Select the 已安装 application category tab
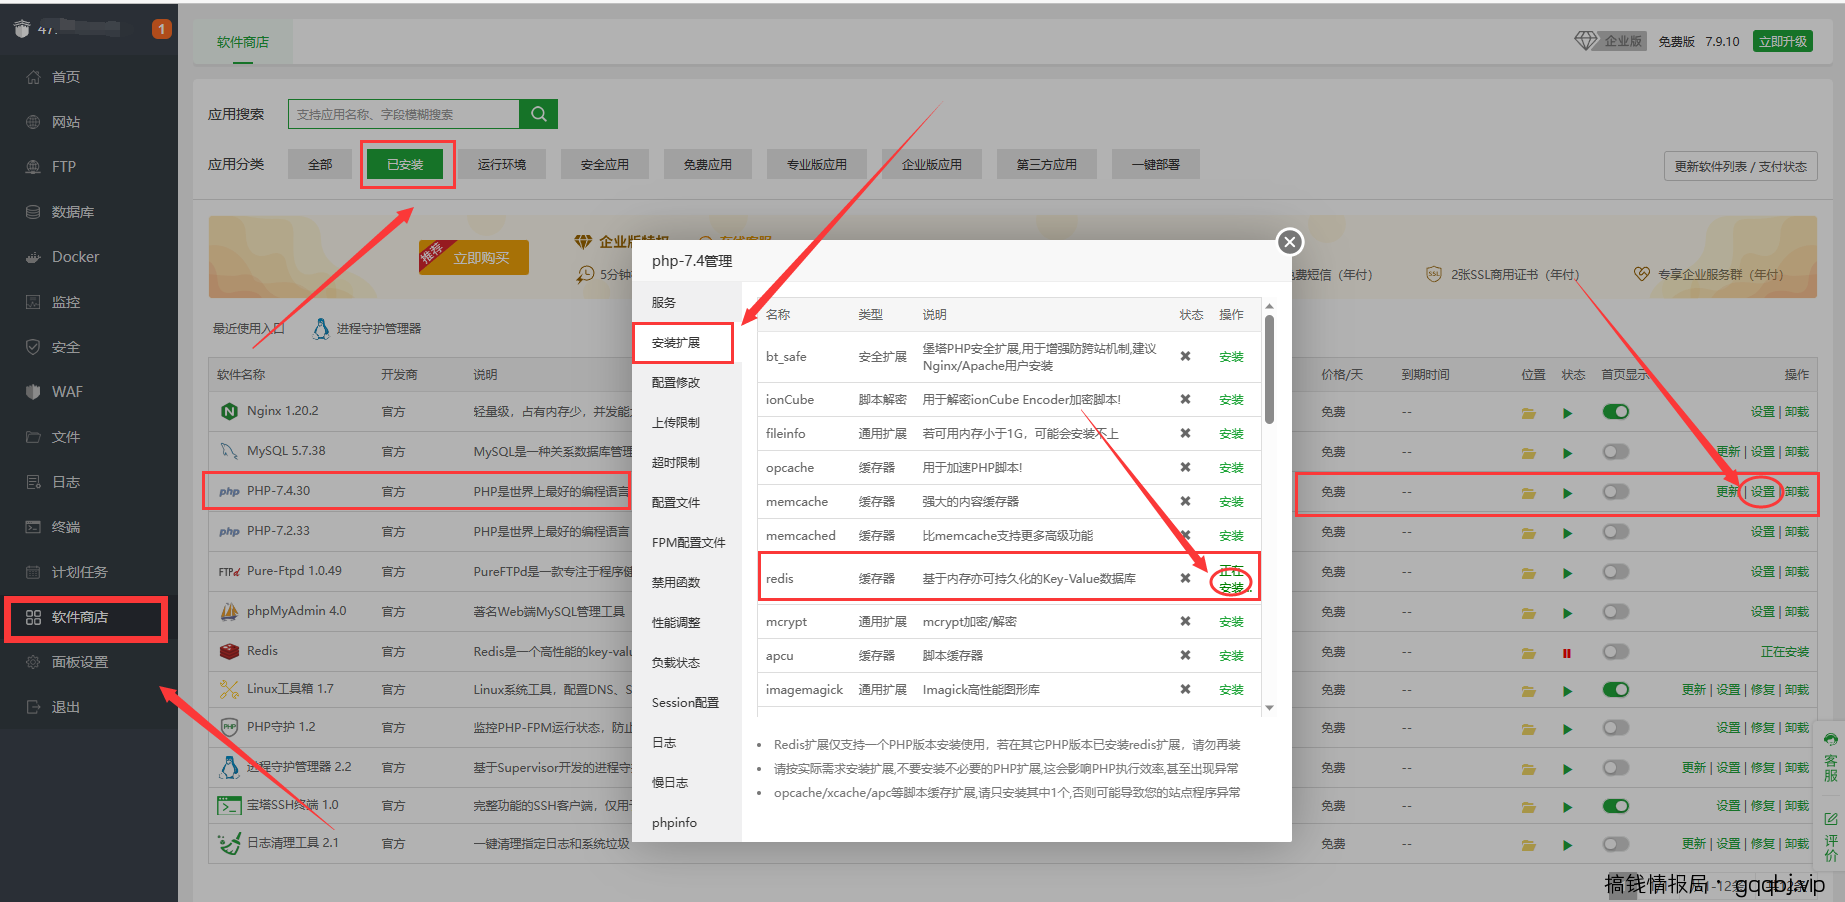This screenshot has width=1845, height=902. (x=407, y=163)
